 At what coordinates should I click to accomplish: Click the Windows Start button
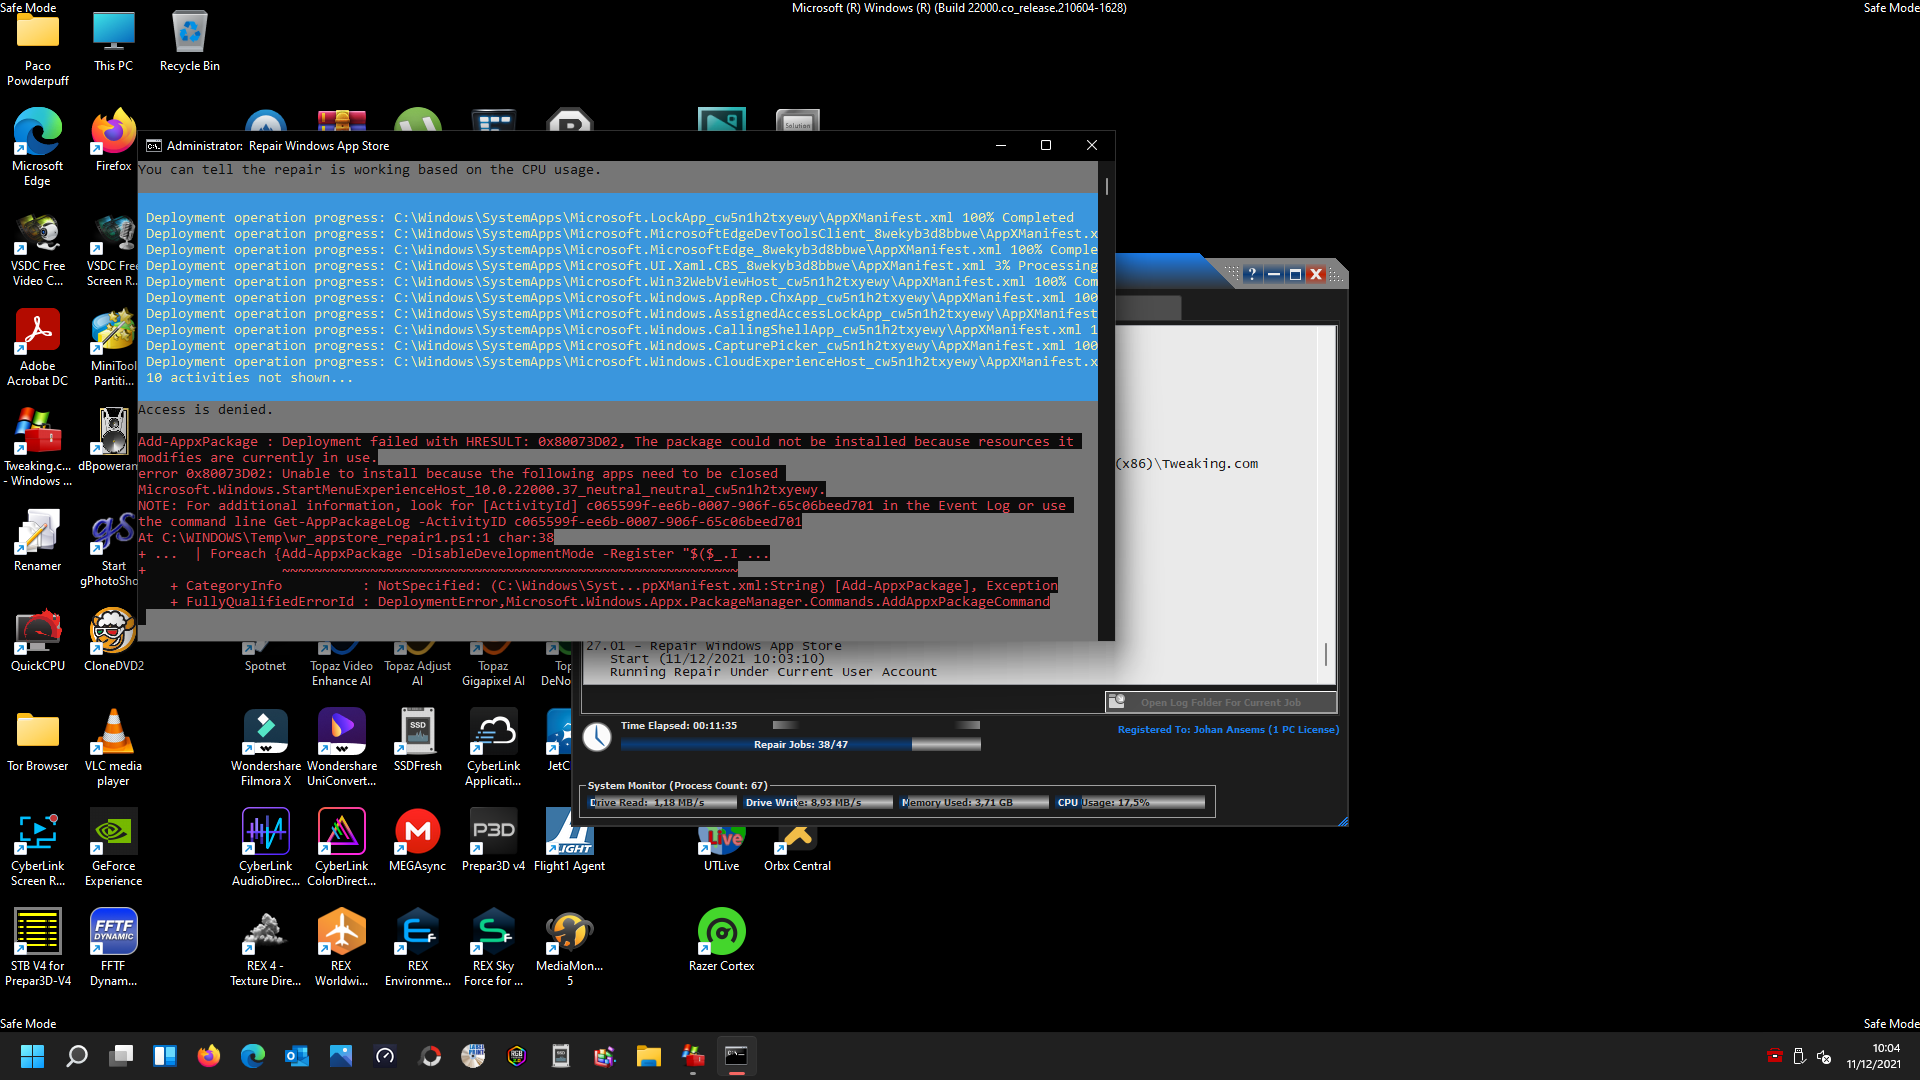(32, 1056)
